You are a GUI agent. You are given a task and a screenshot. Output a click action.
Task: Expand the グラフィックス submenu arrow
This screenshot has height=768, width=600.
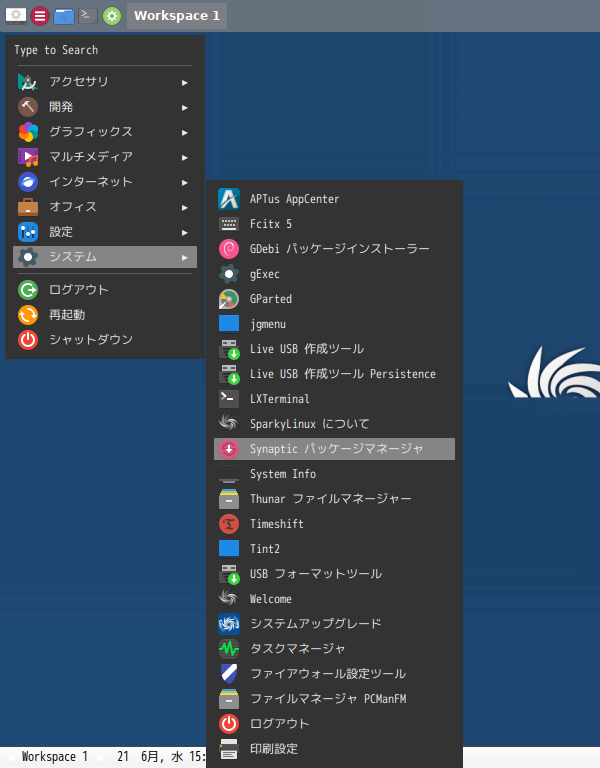click(x=184, y=132)
